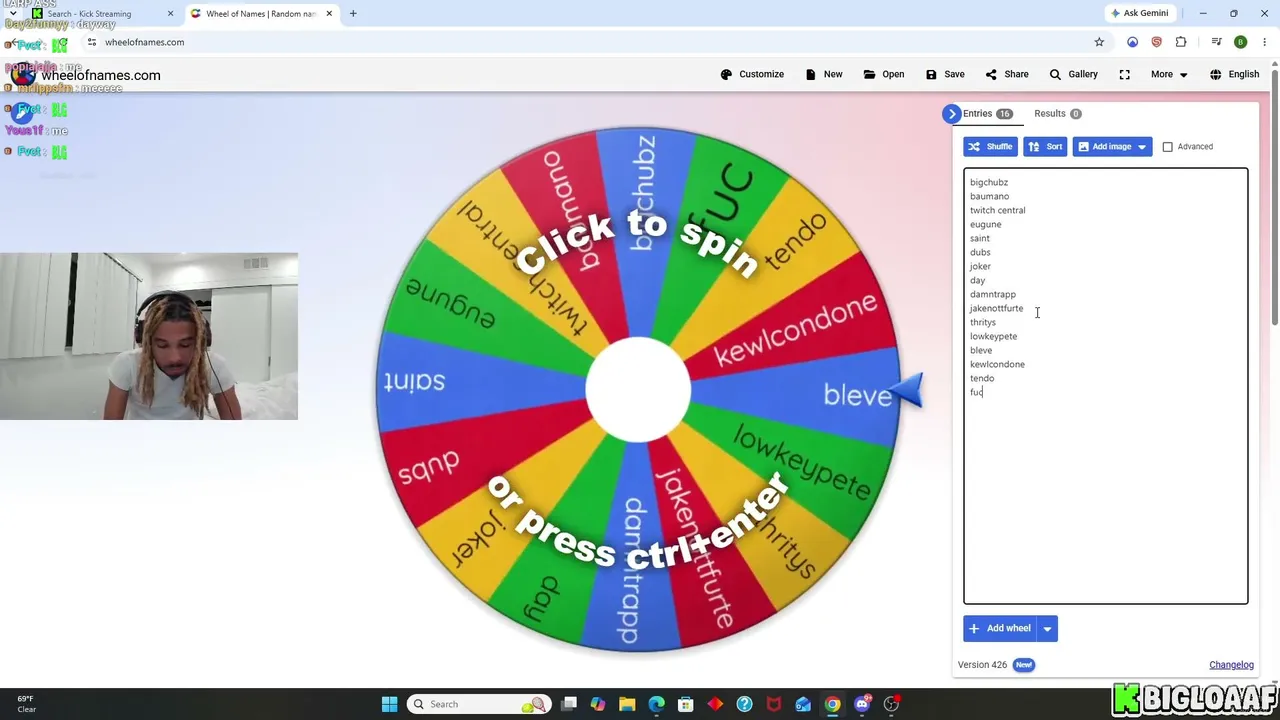1280x720 pixels.
Task: Open the Changelog link
Action: pyautogui.click(x=1231, y=665)
